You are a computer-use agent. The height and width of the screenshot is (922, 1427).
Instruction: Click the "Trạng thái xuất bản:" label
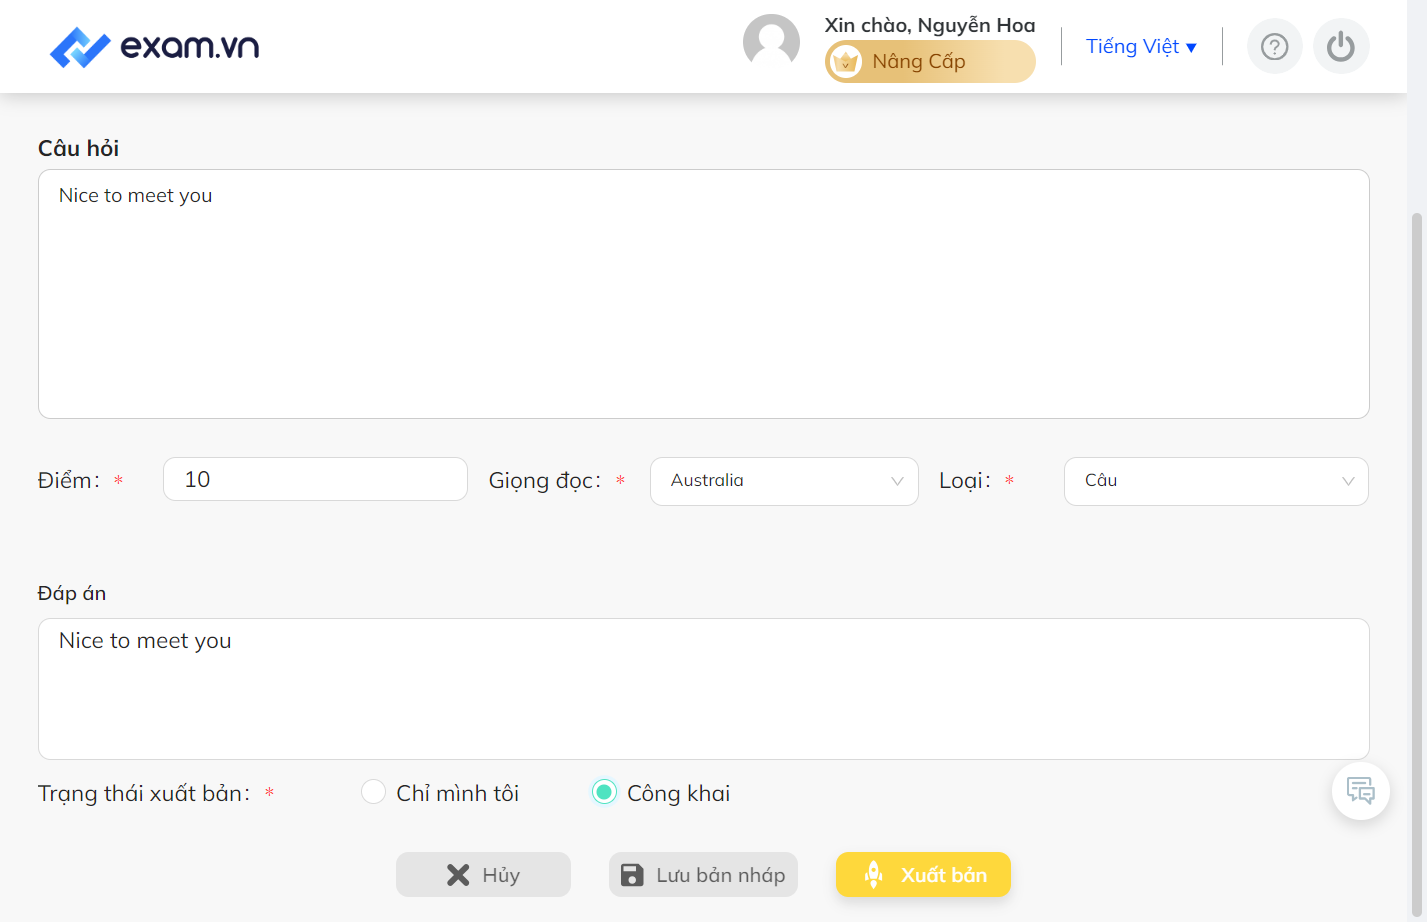(x=144, y=794)
